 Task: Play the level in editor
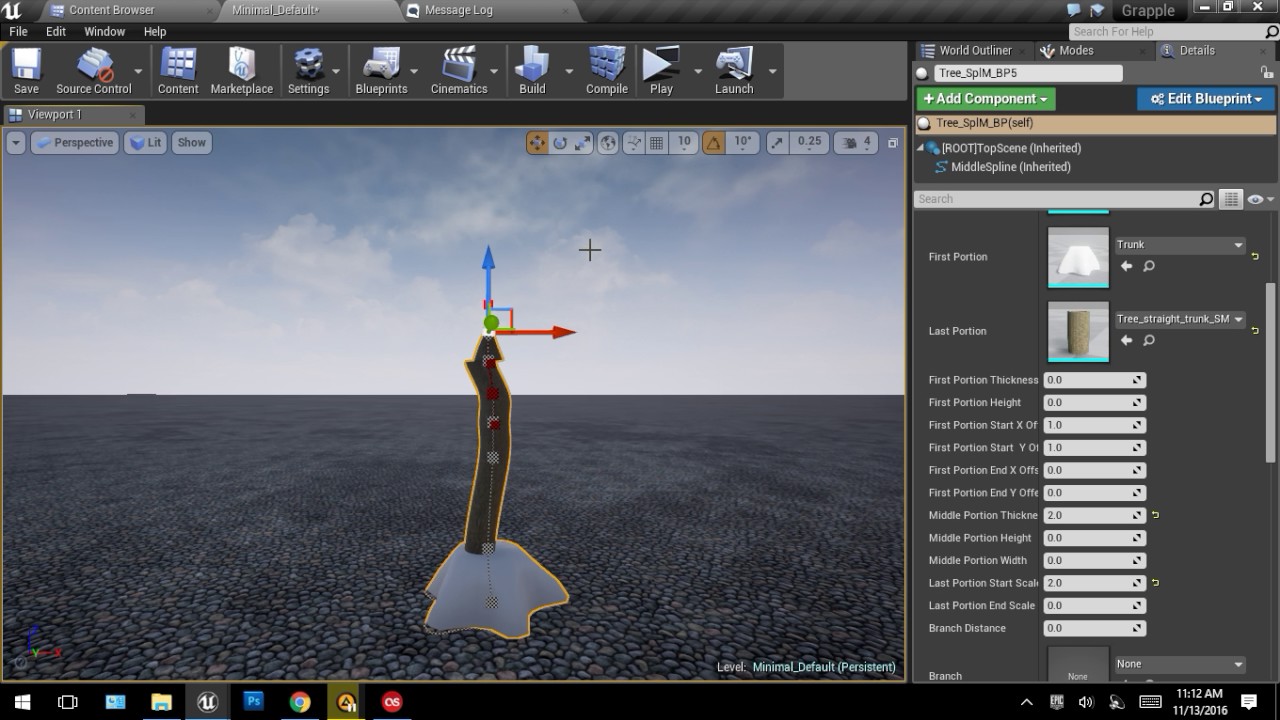coord(661,71)
